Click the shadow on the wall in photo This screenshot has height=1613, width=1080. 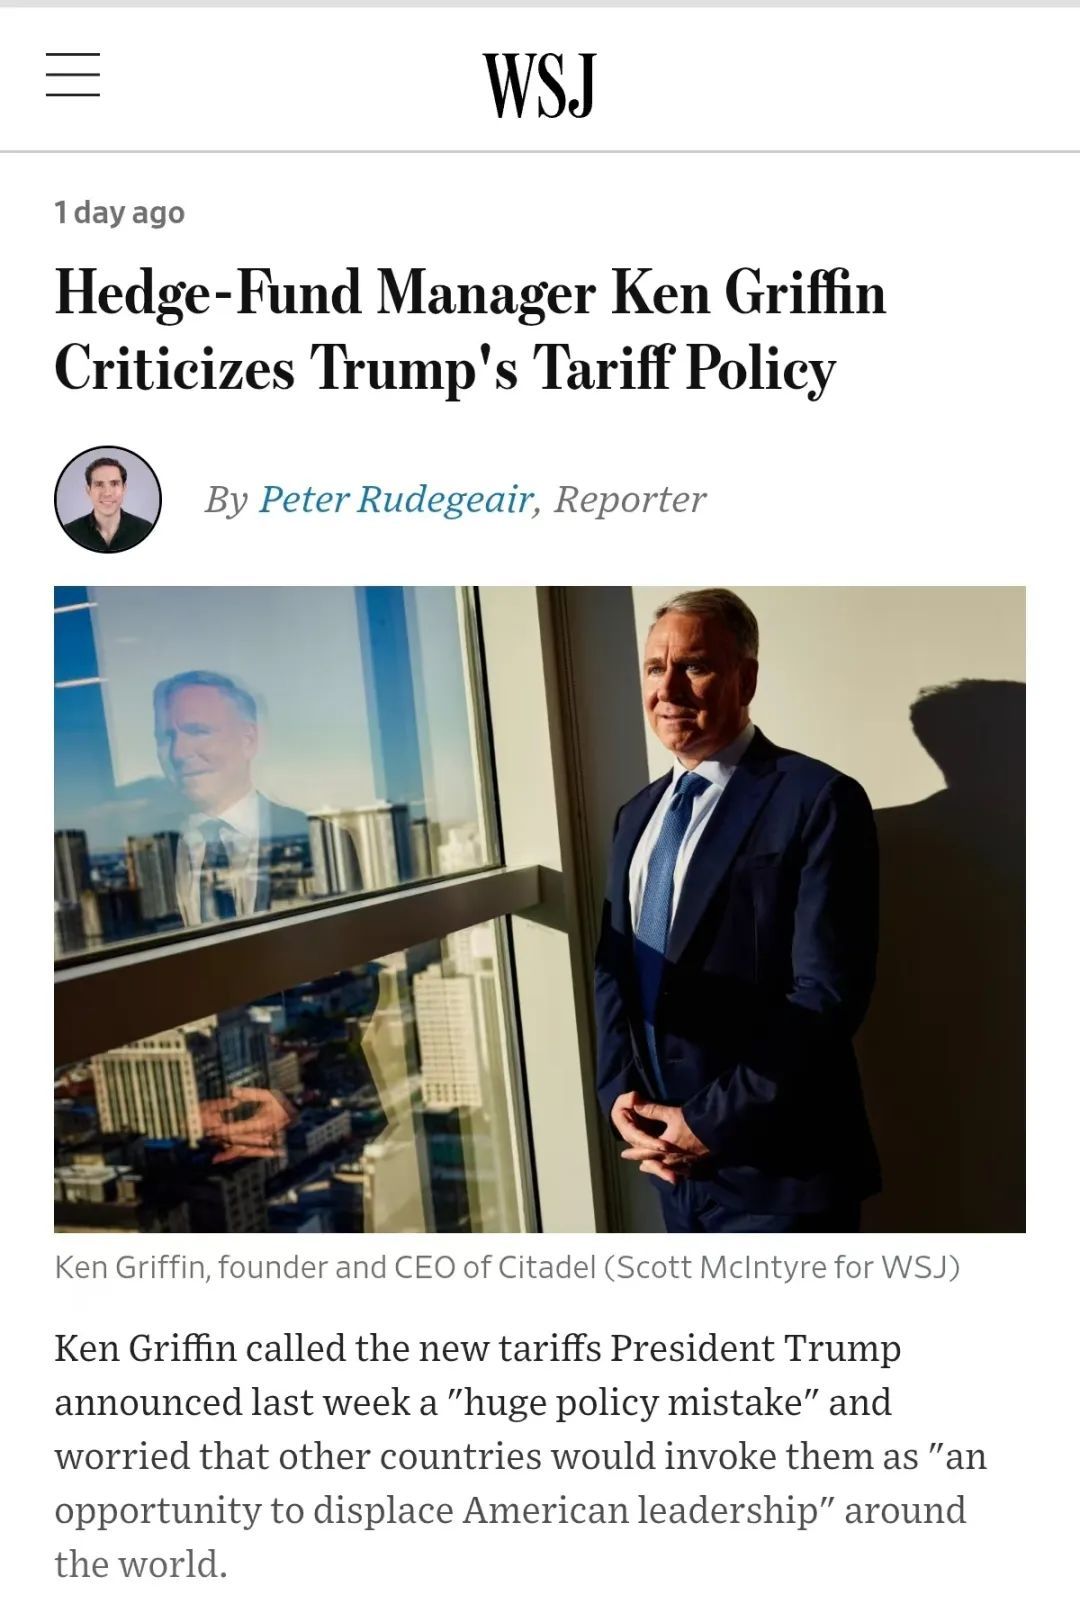point(960,800)
